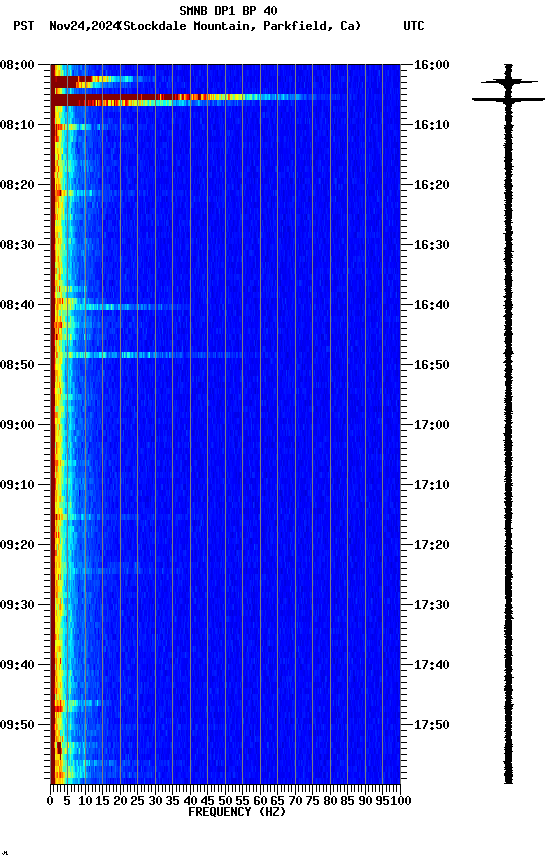Viewport: 552px width, 864px height.
Task: Click the strongest broadband event near 08:06
Action: (x=196, y=100)
